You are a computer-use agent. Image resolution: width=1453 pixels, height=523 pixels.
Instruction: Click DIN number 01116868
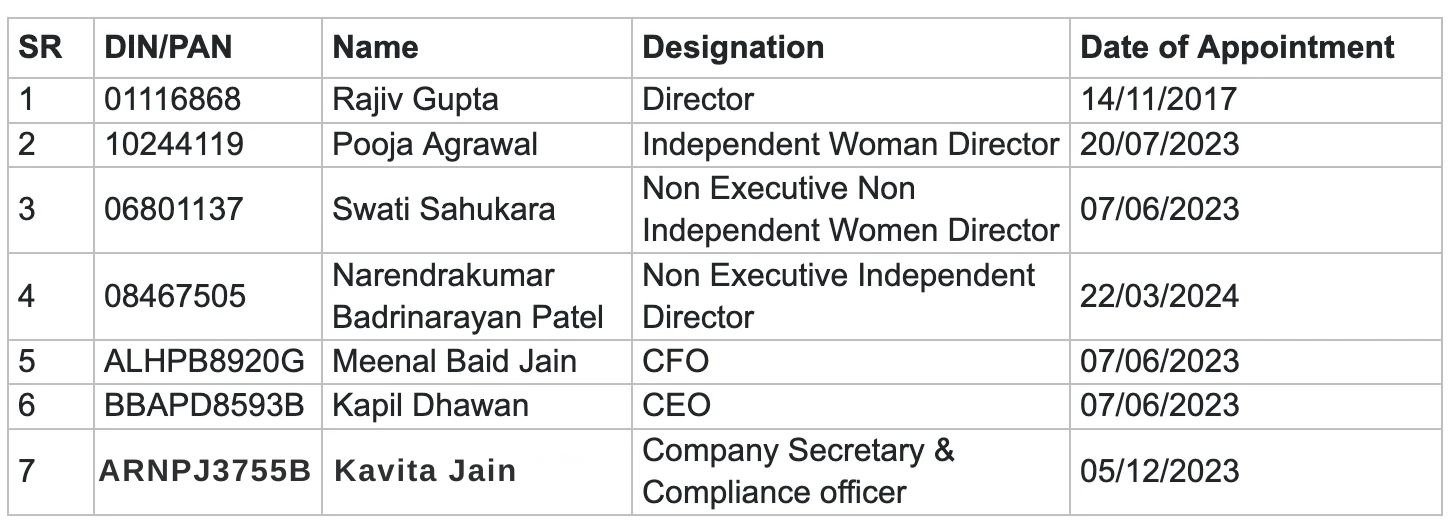coord(173,100)
